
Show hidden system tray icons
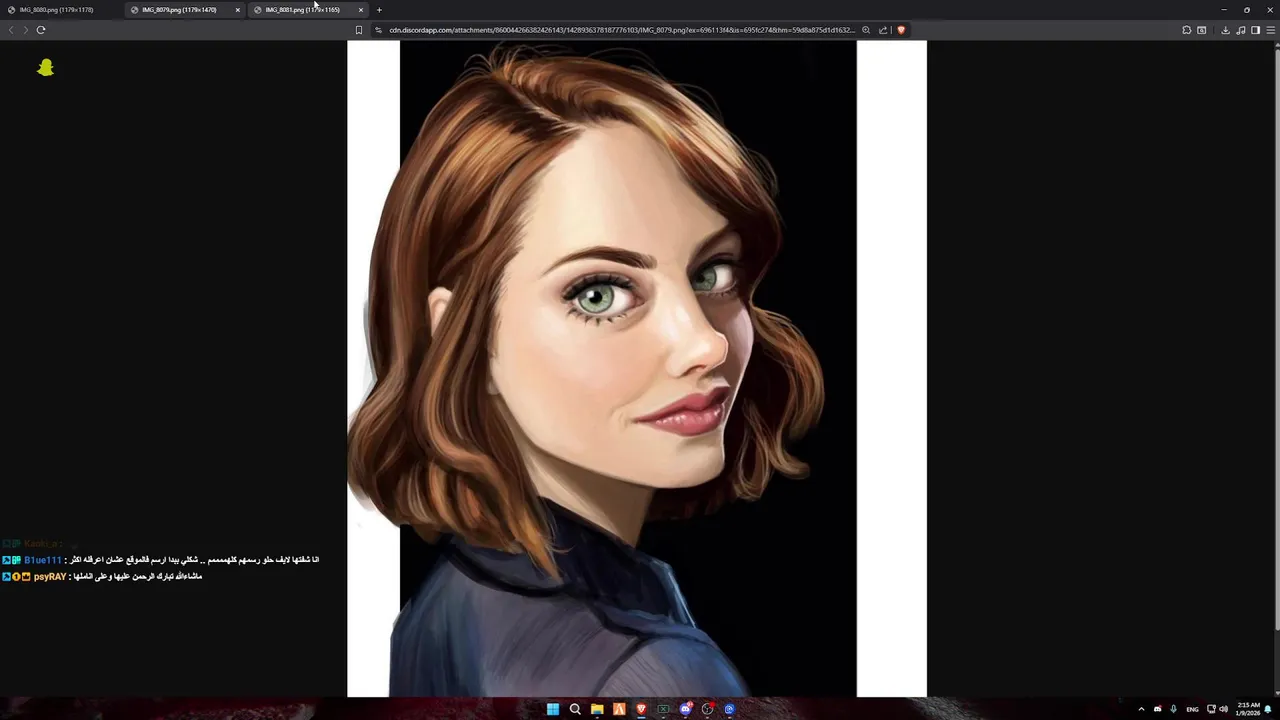point(1141,709)
